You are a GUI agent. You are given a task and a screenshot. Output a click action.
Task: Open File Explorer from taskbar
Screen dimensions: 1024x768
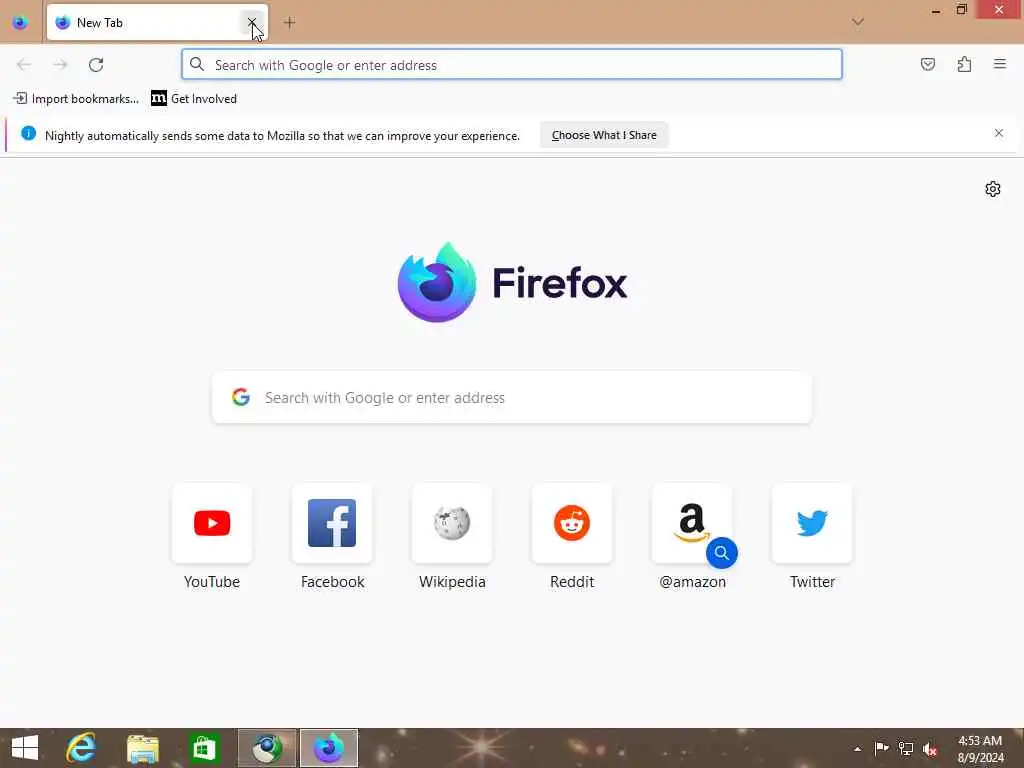tap(142, 748)
